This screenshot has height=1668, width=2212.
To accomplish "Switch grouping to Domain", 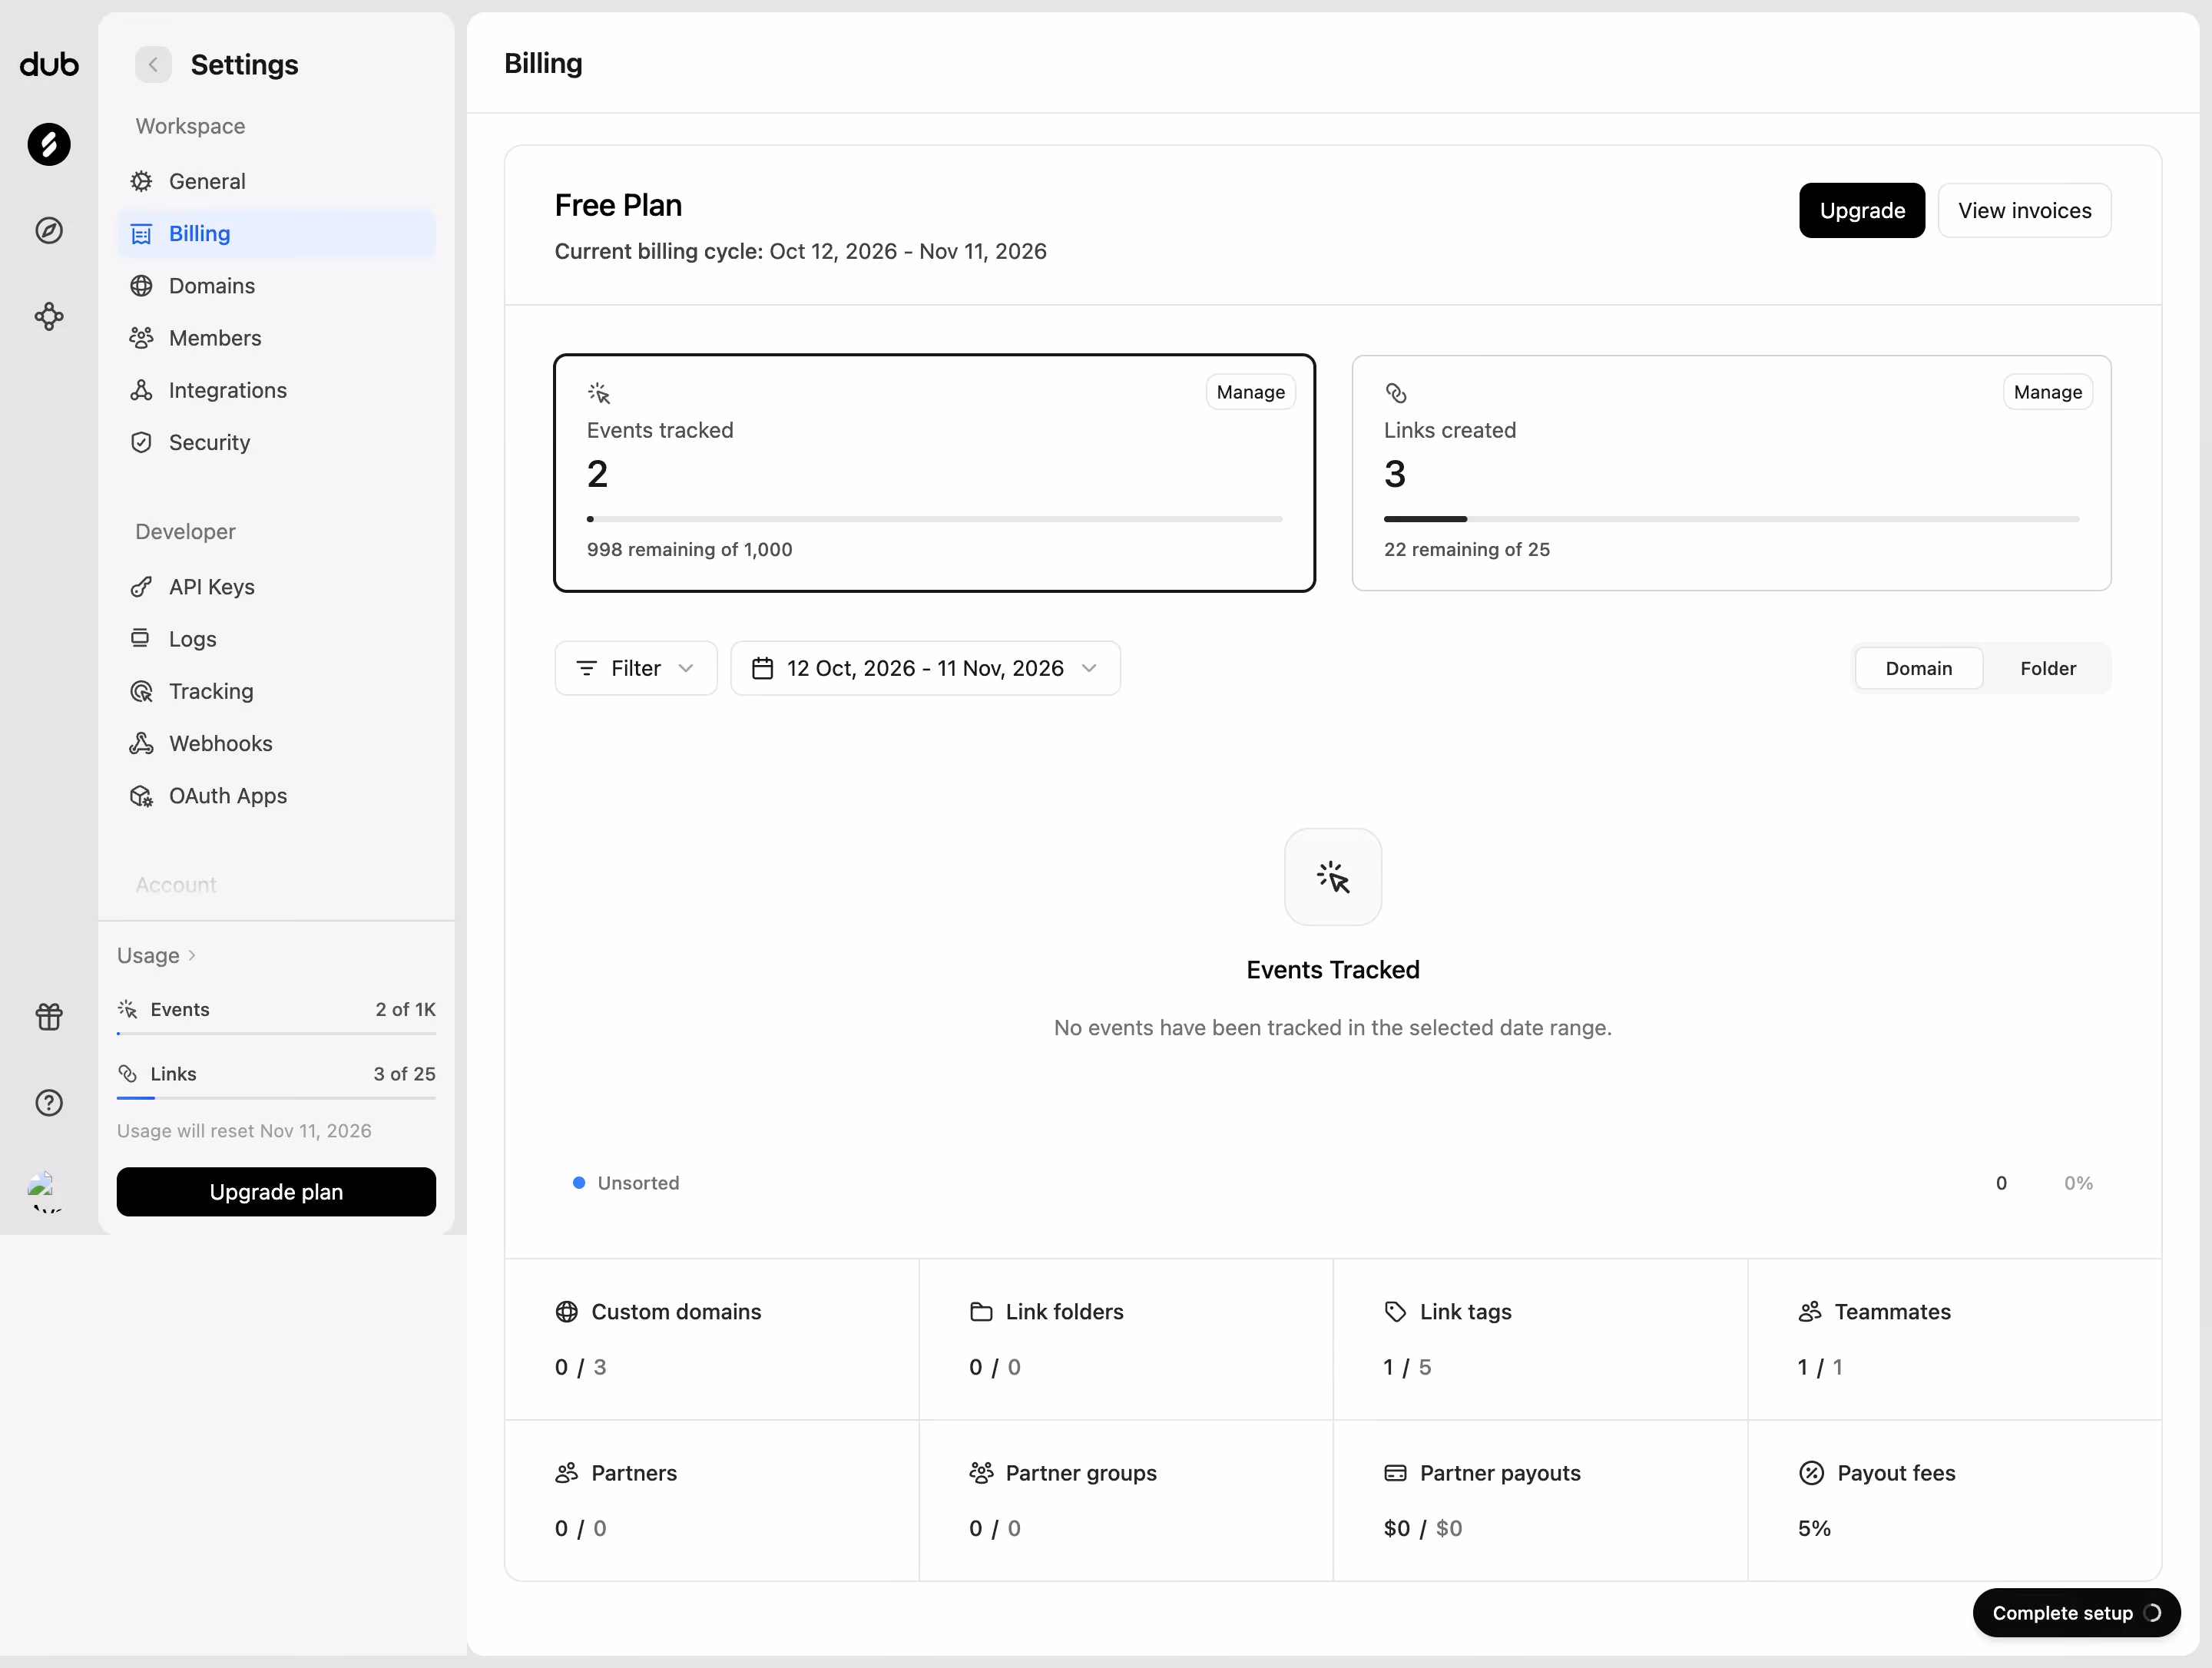I will (1918, 668).
